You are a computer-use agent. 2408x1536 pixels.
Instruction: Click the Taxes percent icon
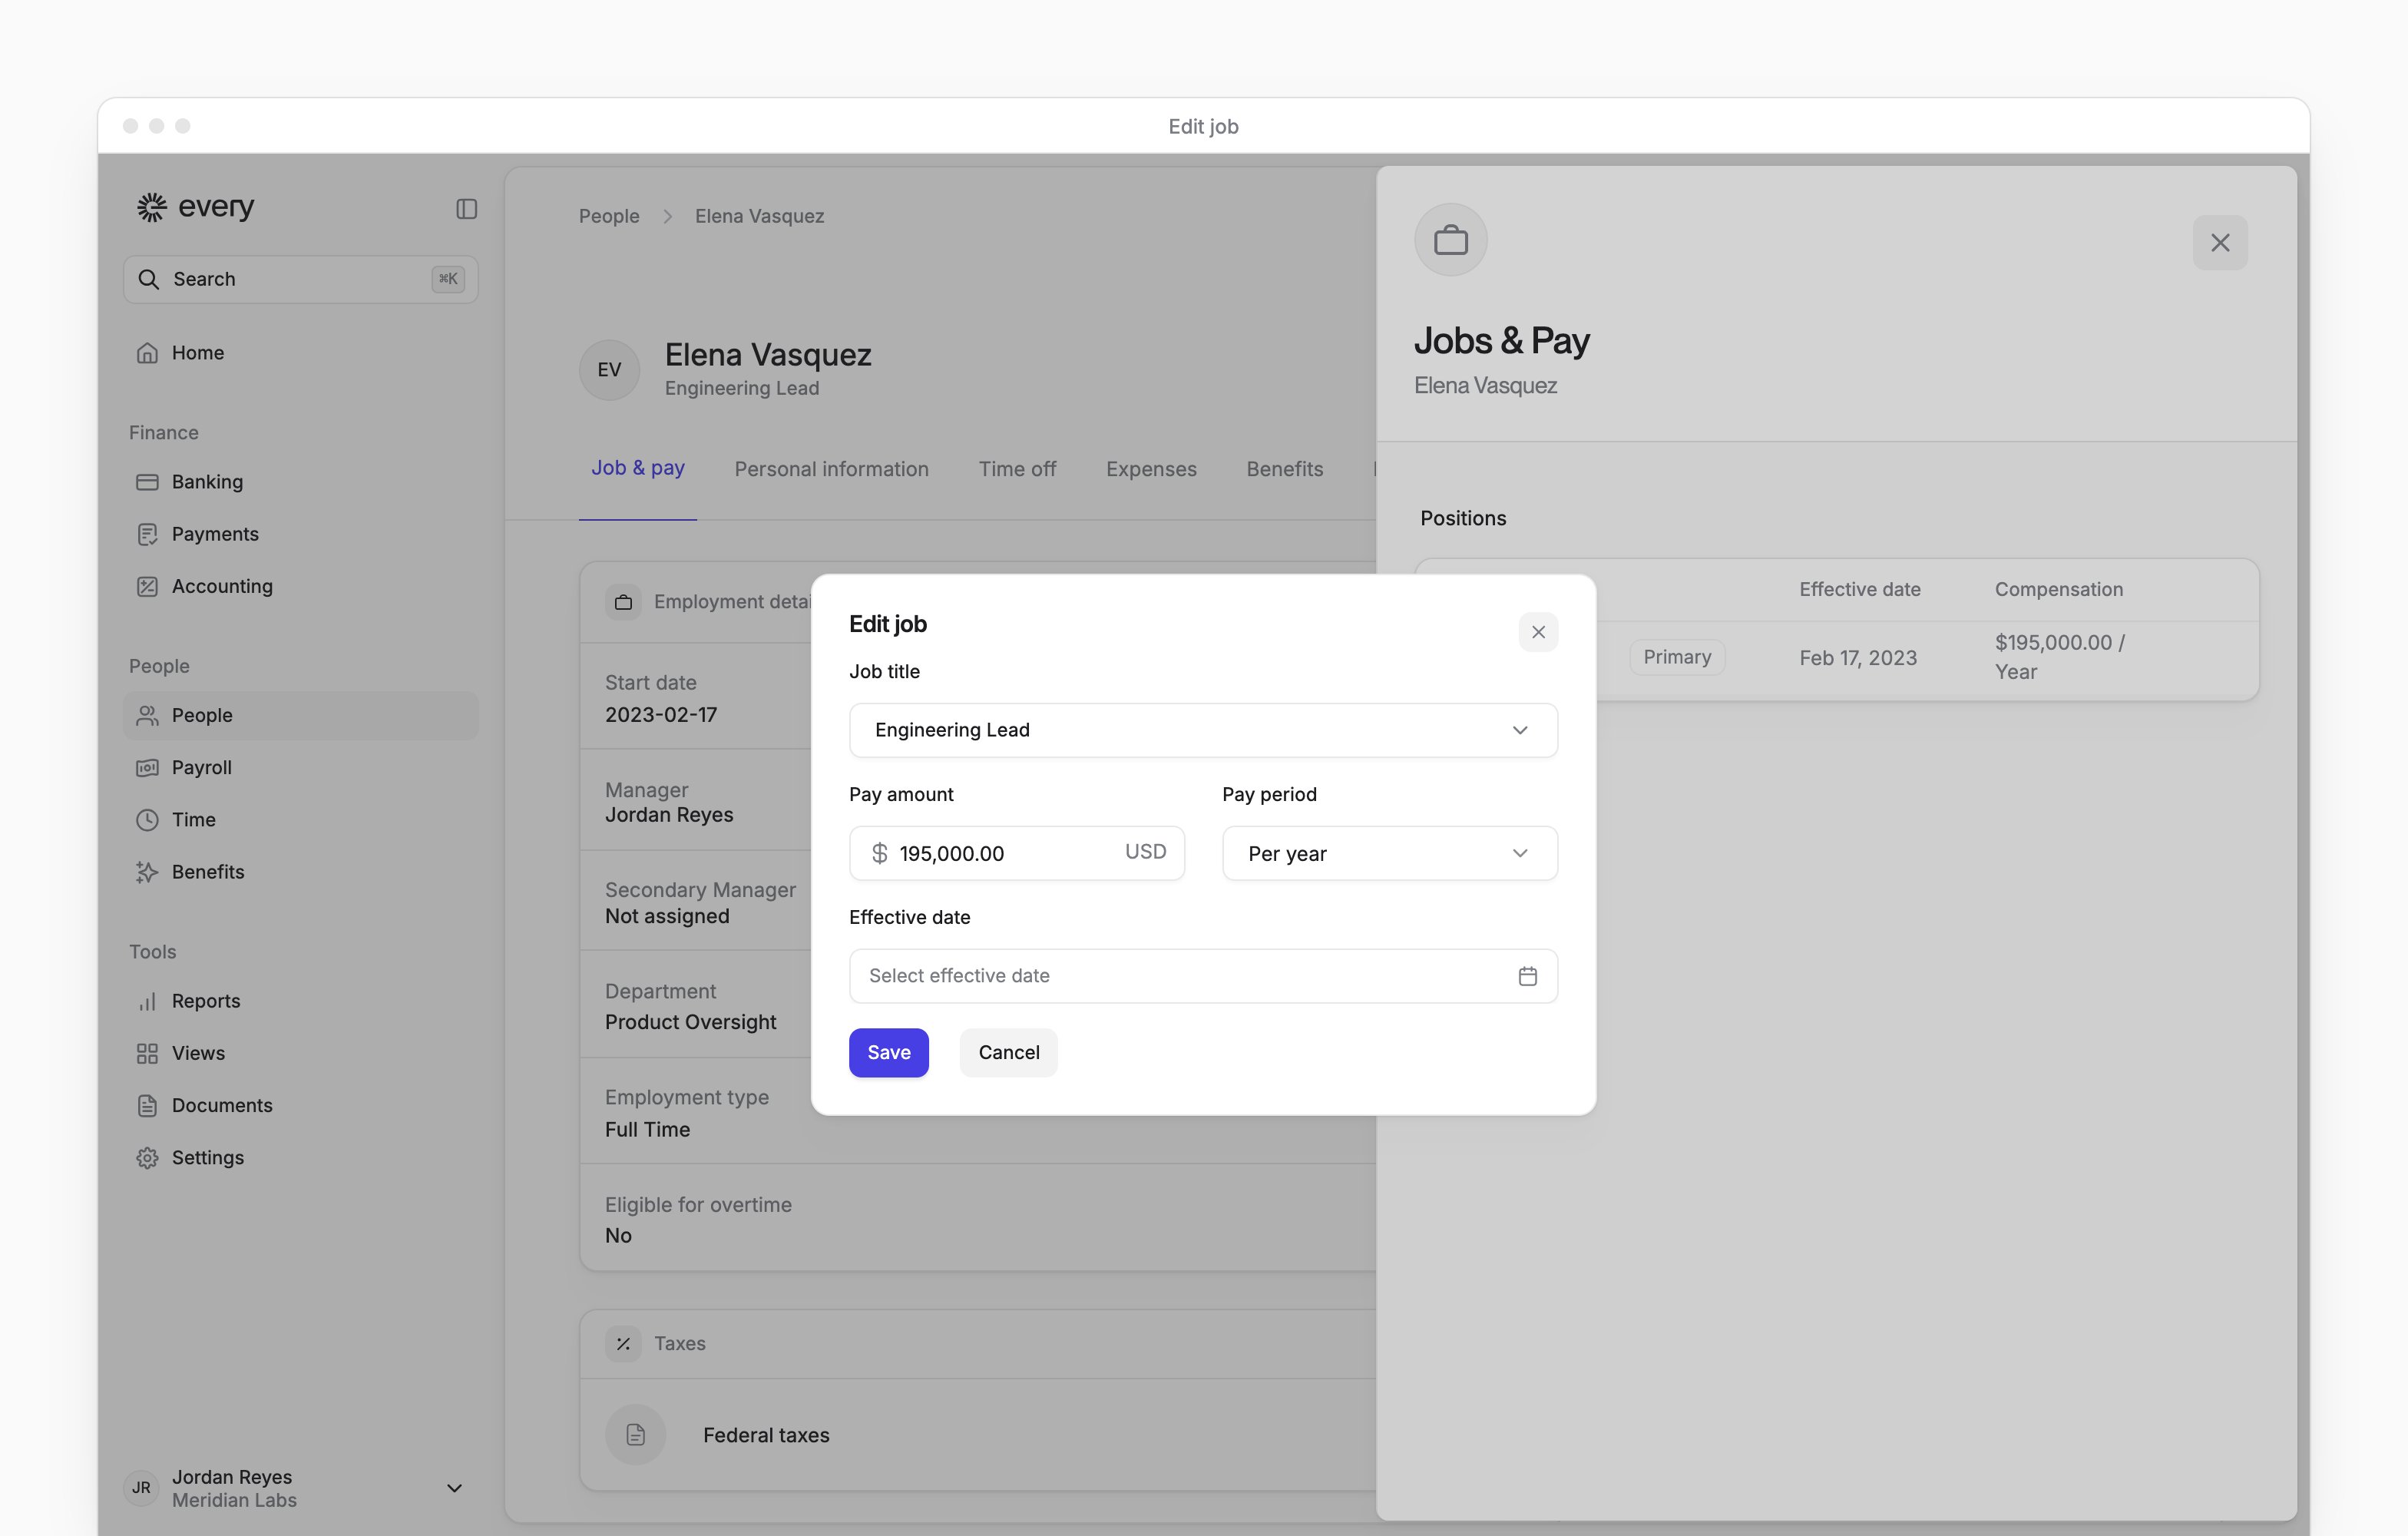click(623, 1344)
